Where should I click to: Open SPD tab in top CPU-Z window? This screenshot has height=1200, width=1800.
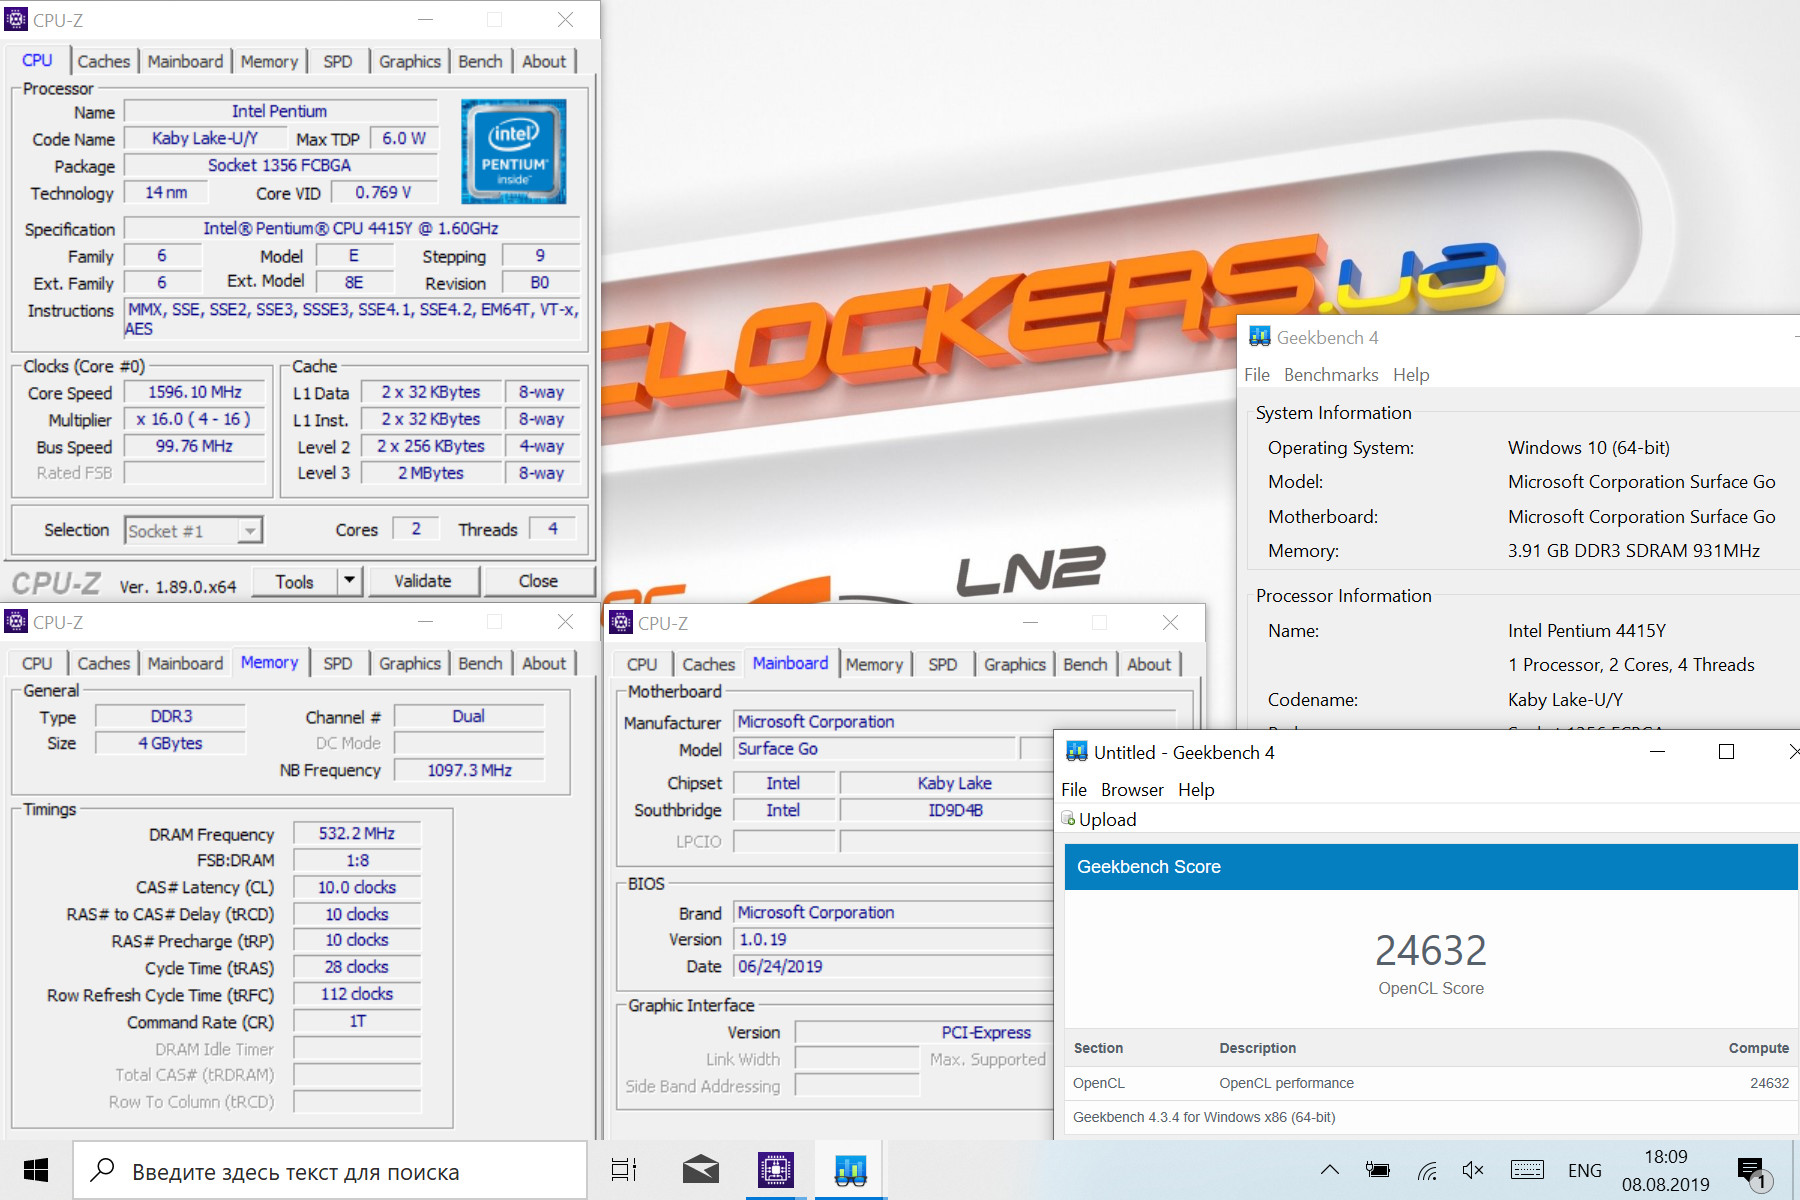[337, 61]
